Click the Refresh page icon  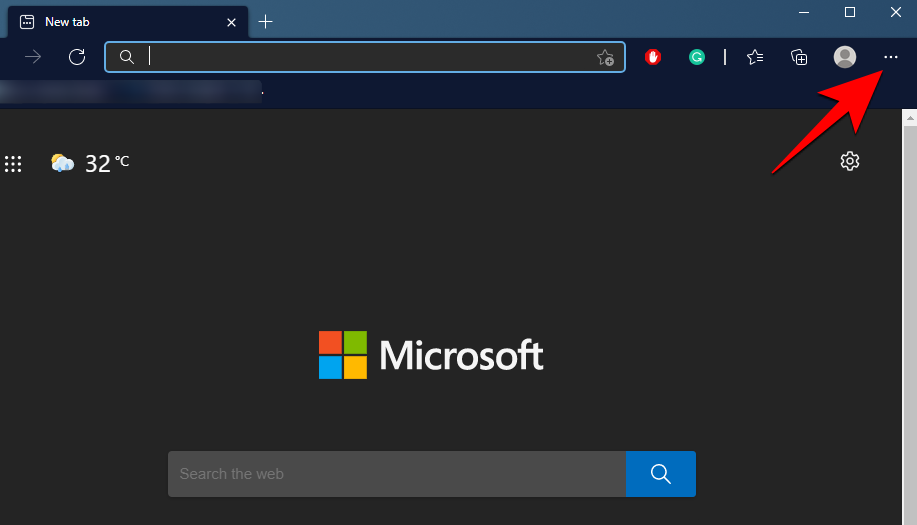77,57
